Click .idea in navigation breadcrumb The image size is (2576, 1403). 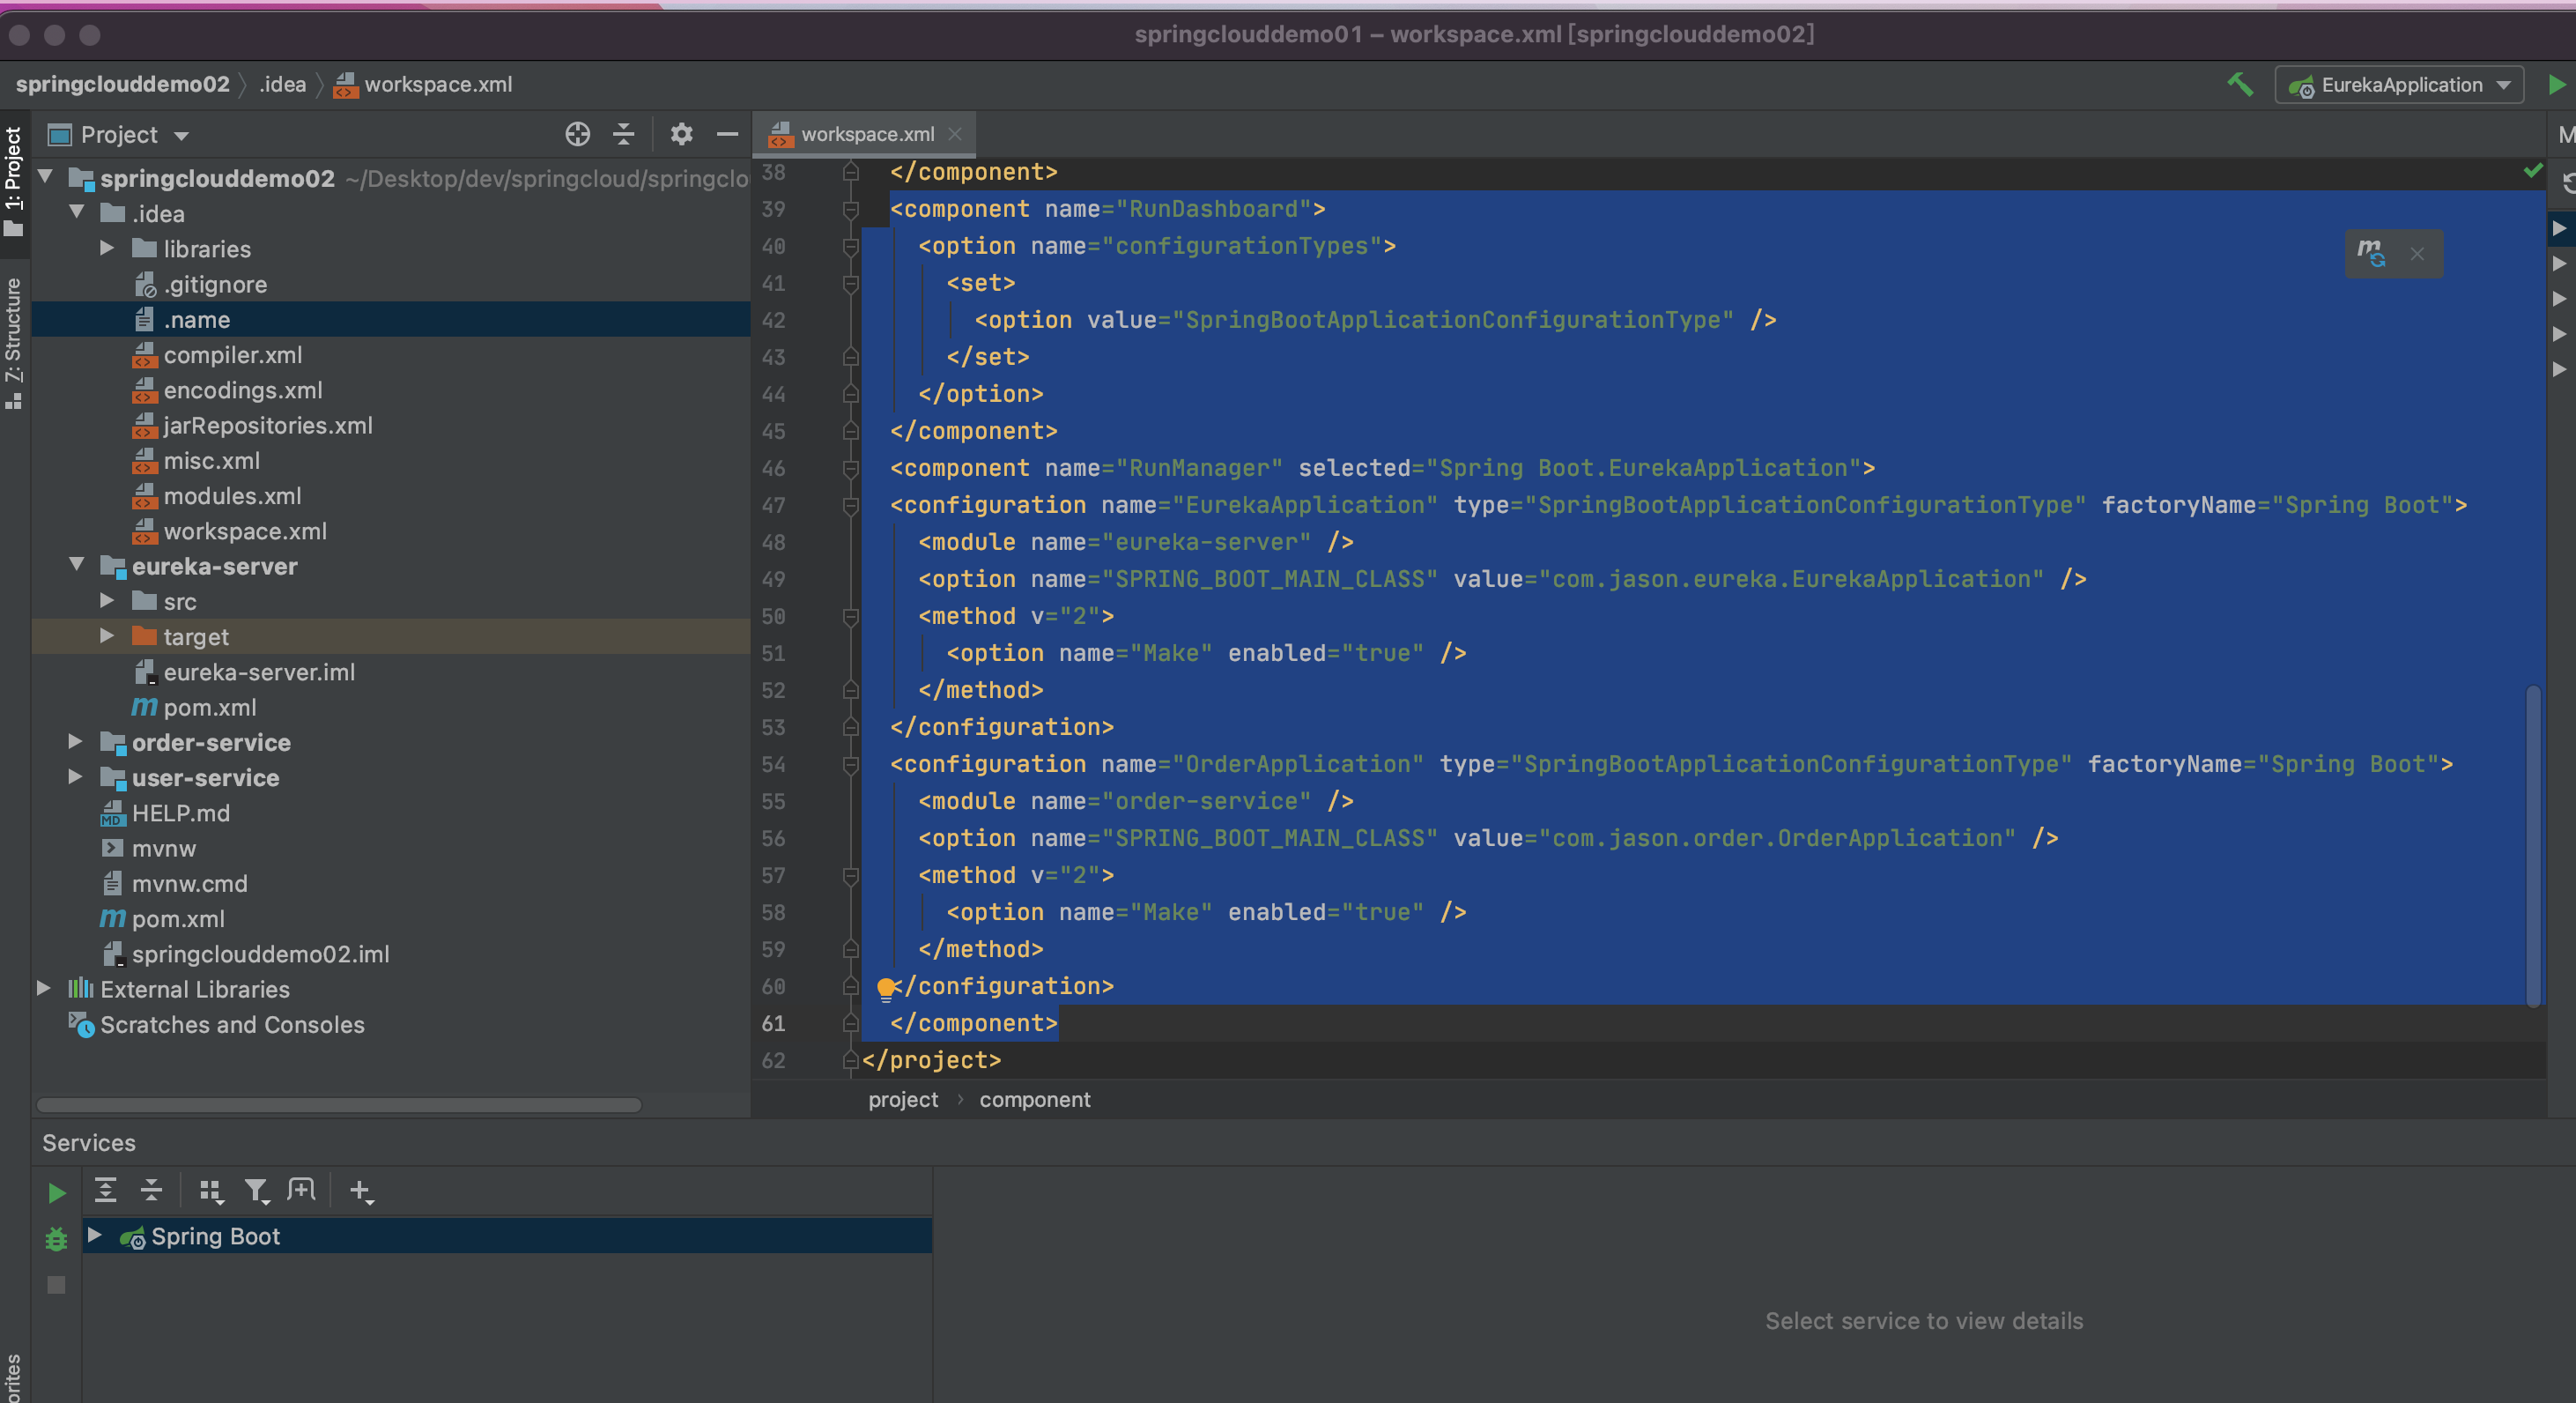click(282, 85)
